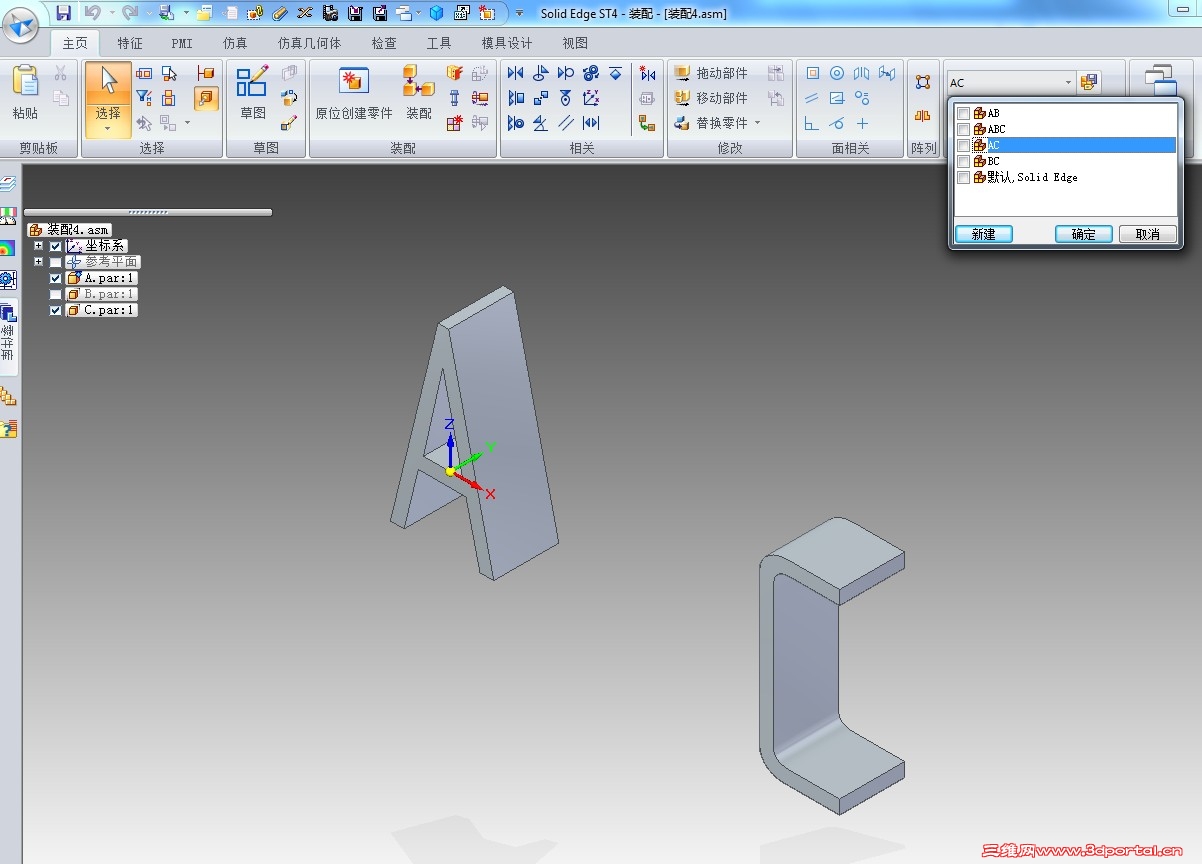This screenshot has width=1202, height=864.
Task: Check the BC configuration checkbox
Action: 963,162
